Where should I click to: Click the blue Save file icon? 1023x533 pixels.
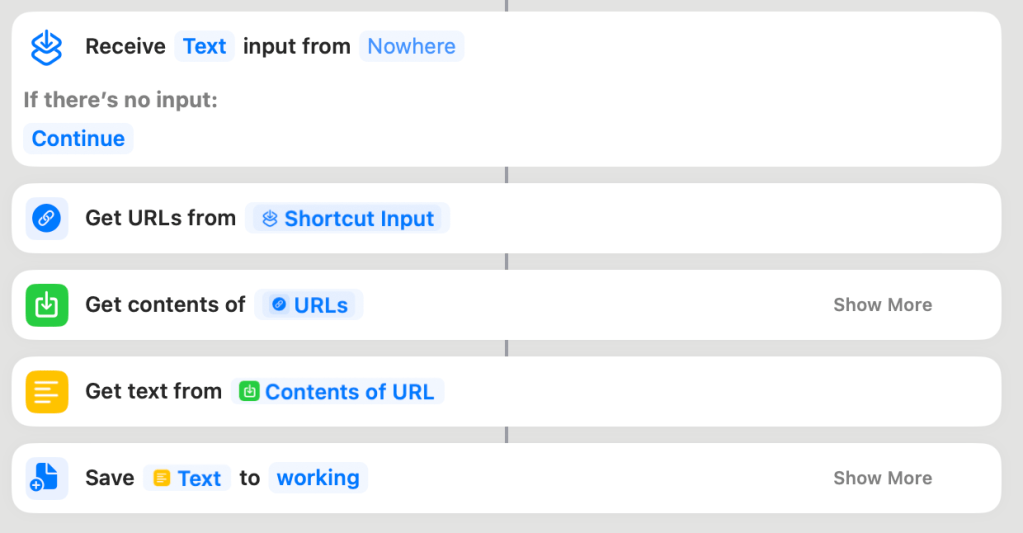[47, 478]
